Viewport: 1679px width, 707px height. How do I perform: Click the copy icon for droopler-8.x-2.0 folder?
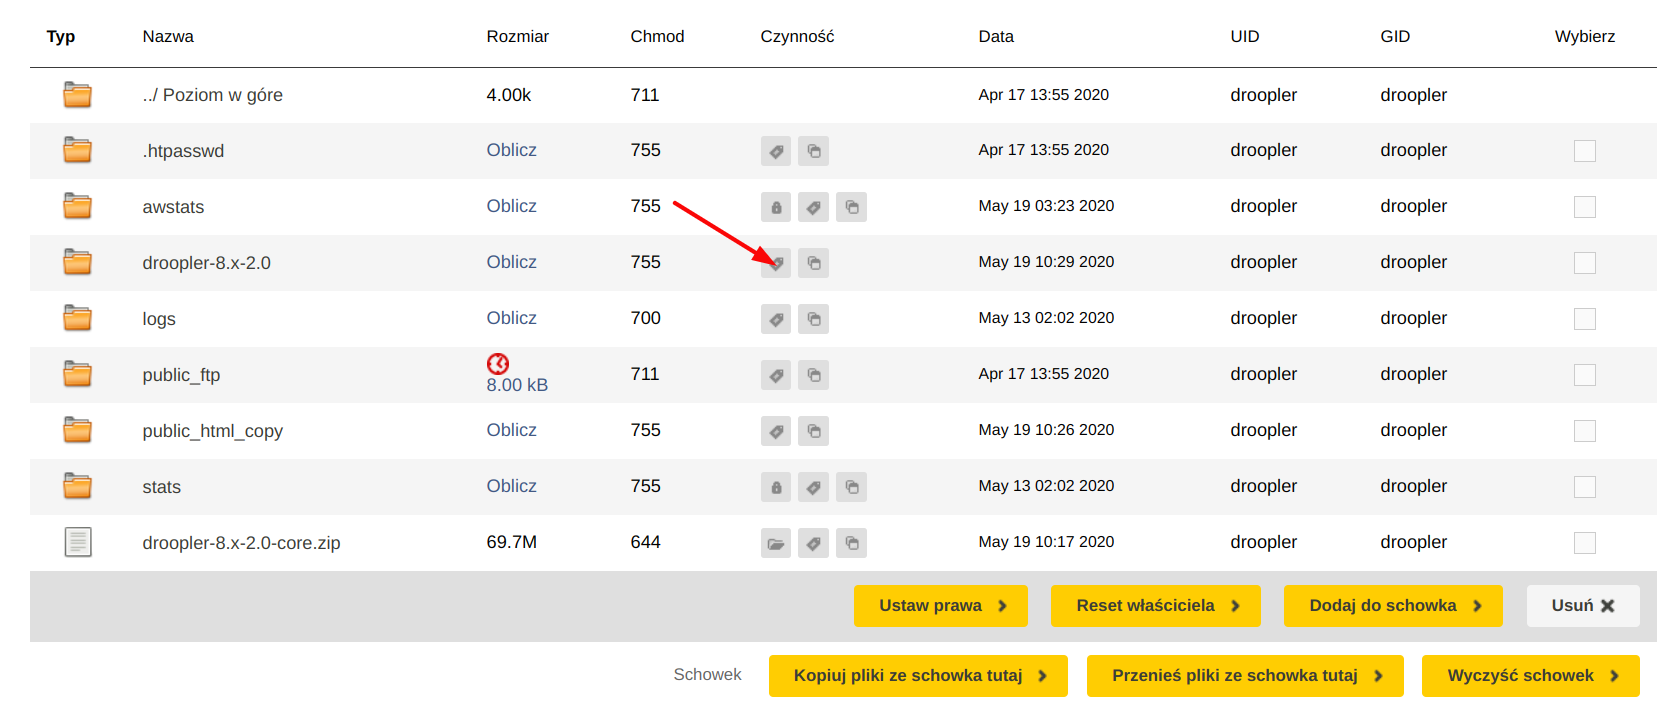(814, 263)
